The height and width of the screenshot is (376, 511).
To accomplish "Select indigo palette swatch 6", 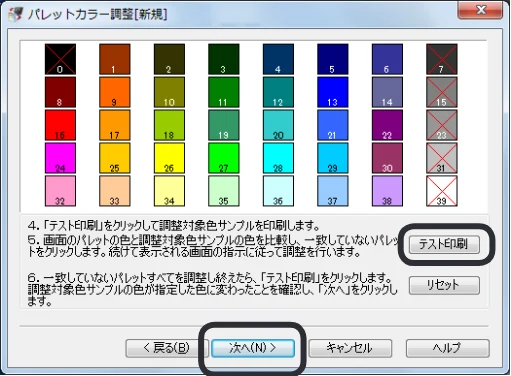I will click(387, 59).
